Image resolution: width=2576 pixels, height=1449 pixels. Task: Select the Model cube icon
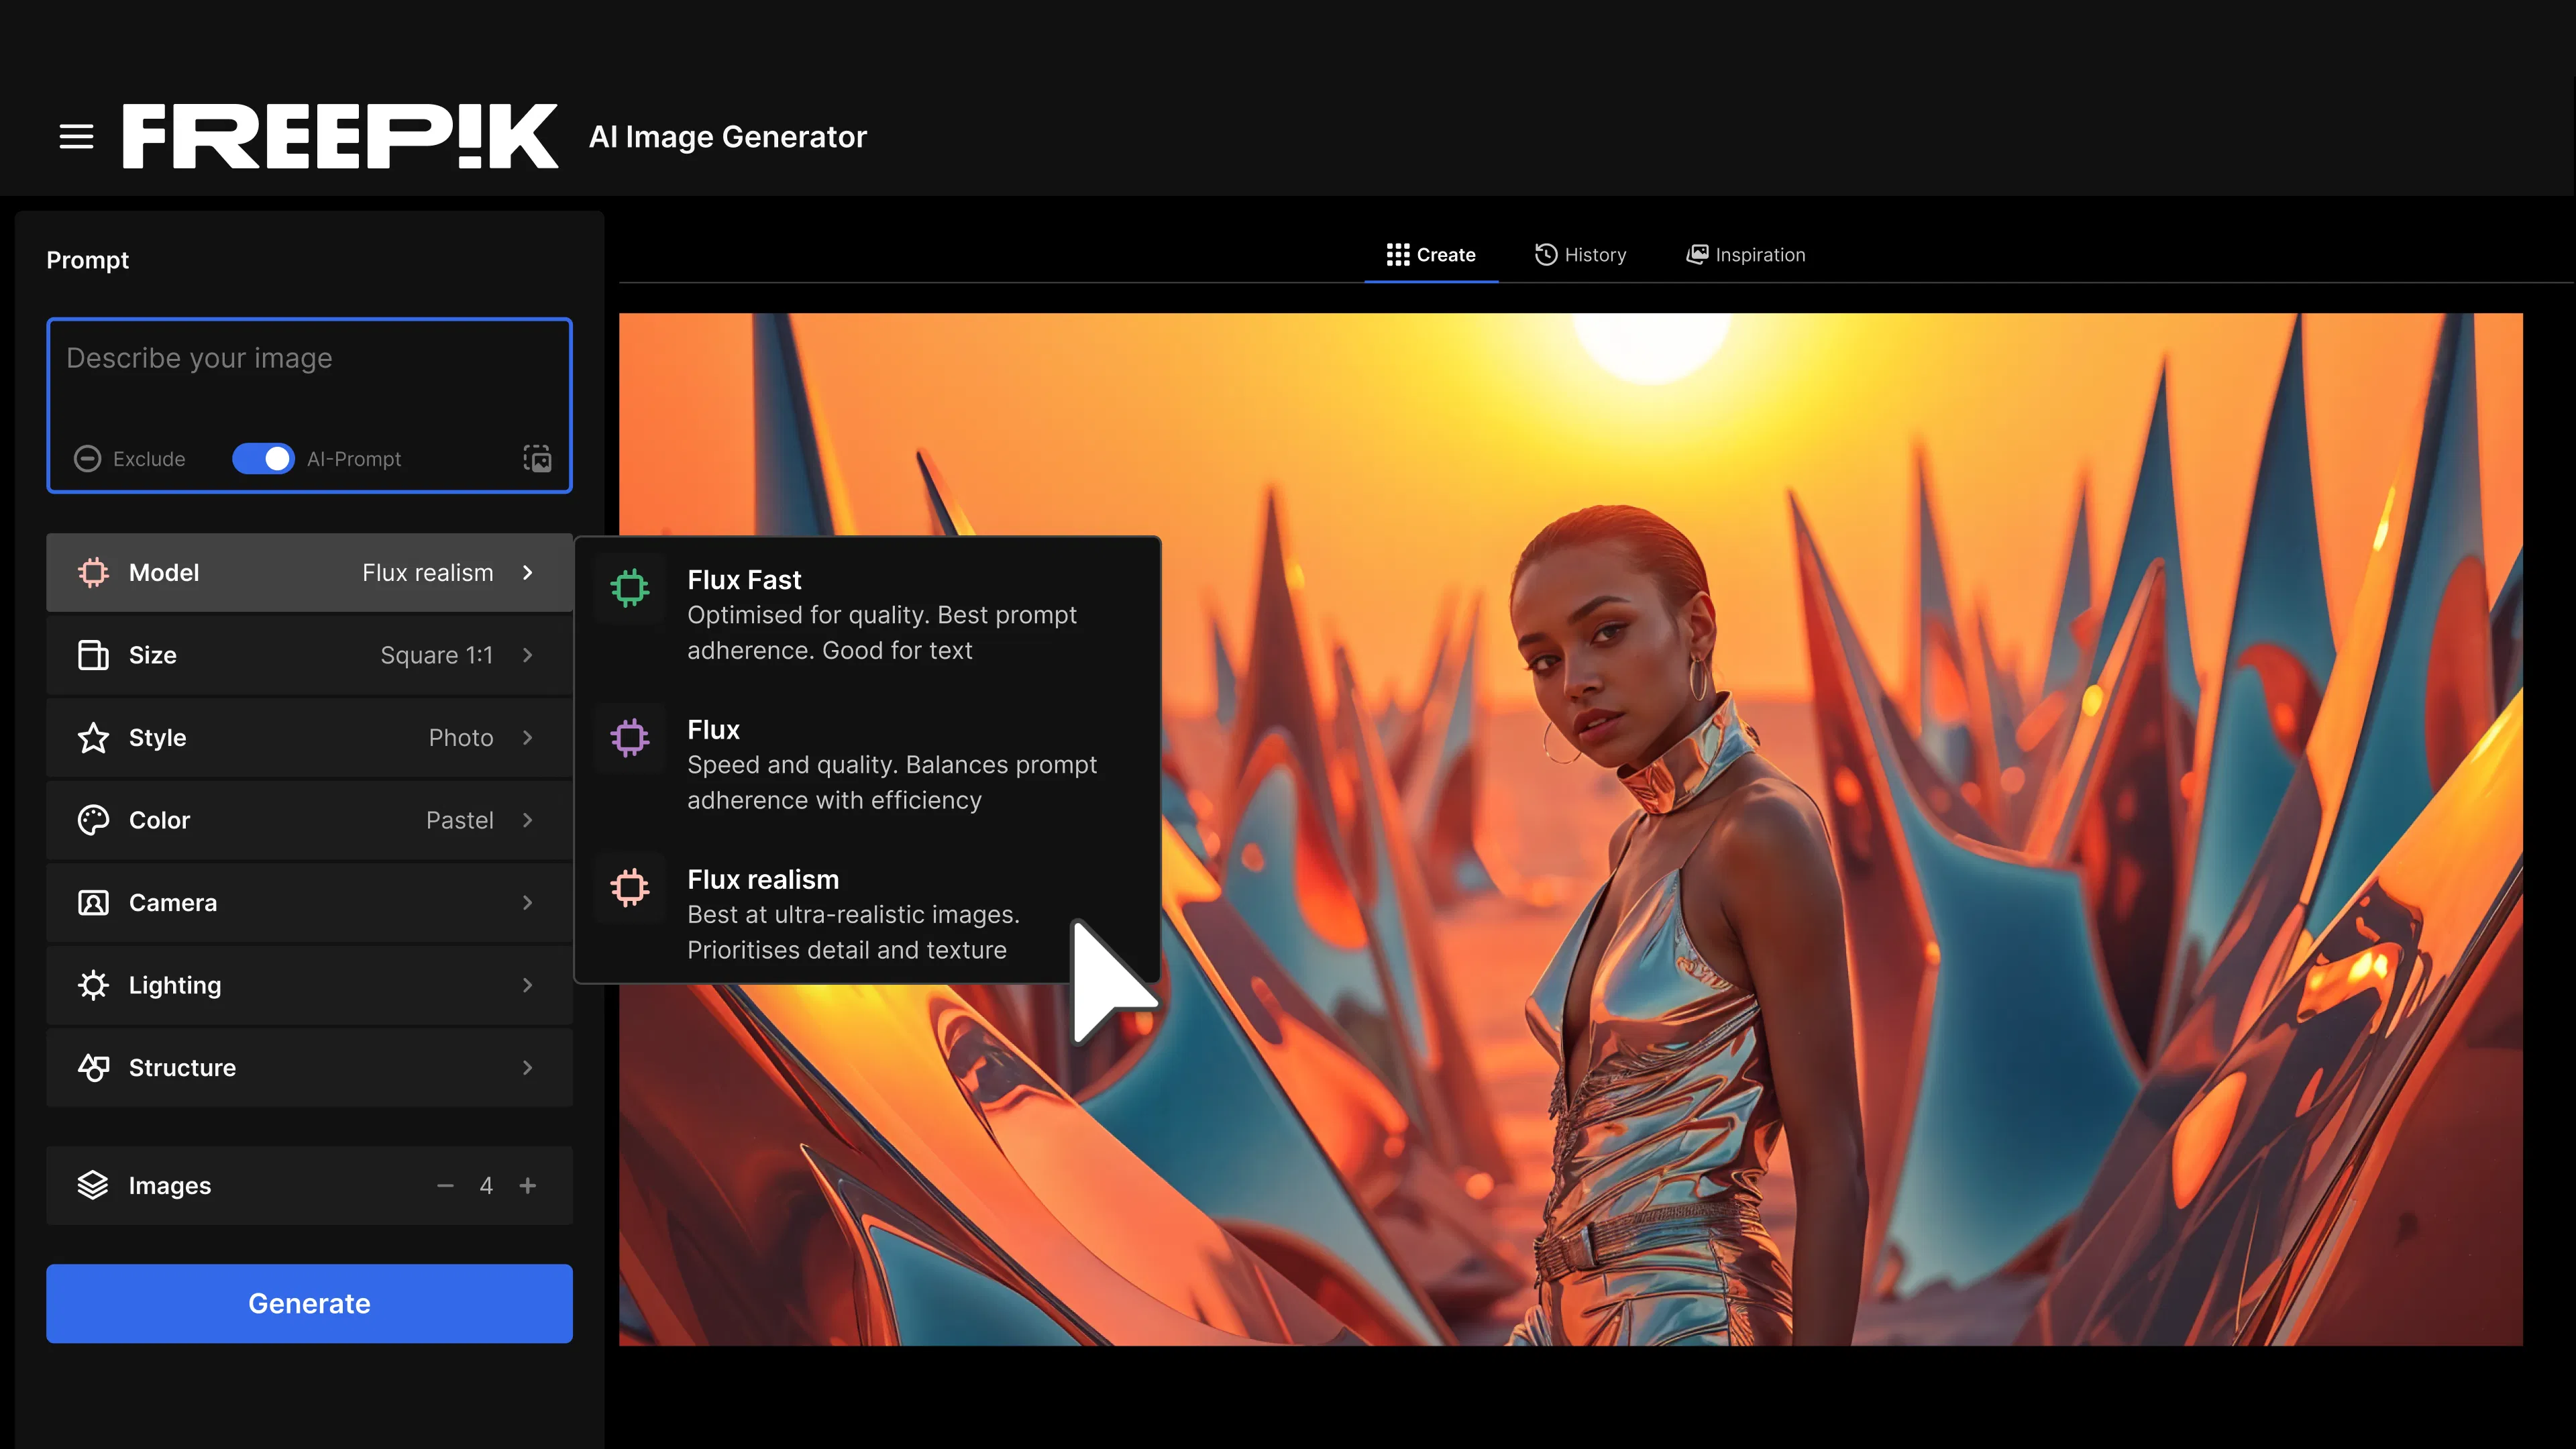point(93,572)
